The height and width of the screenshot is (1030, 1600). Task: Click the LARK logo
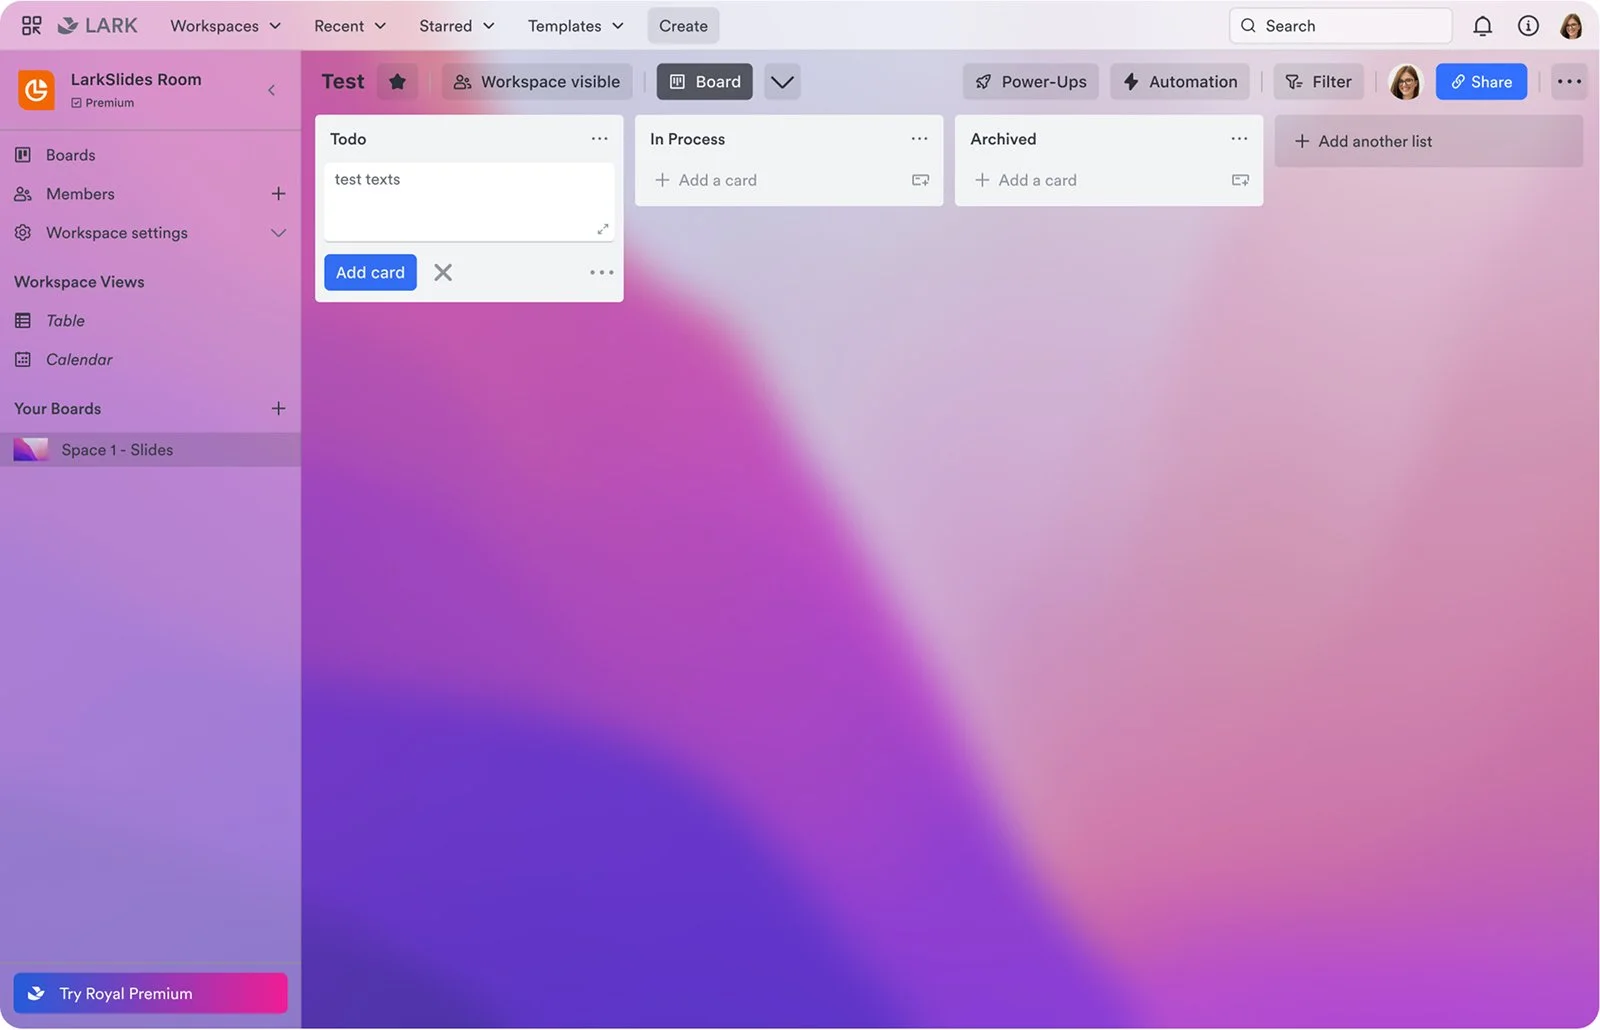[x=97, y=26]
